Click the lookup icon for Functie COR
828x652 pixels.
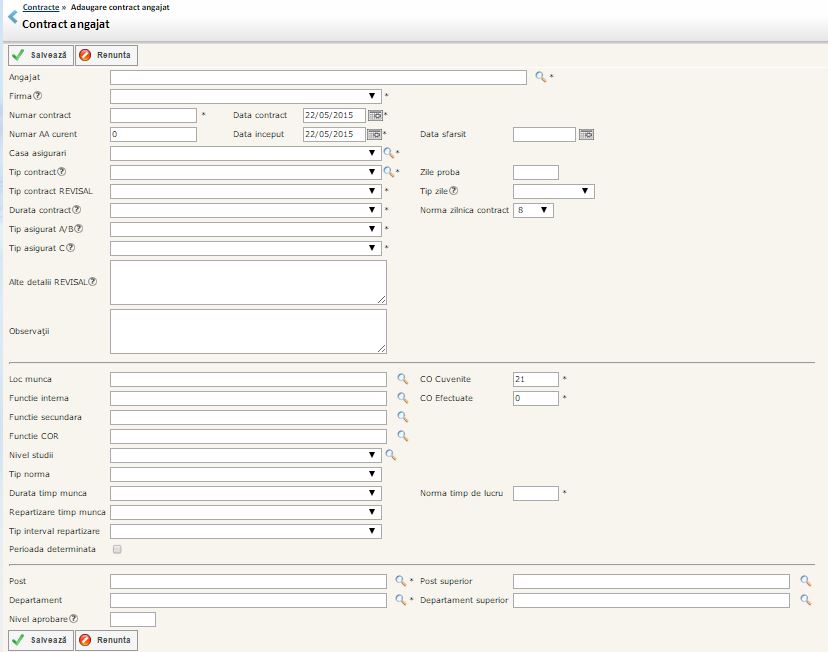point(402,437)
